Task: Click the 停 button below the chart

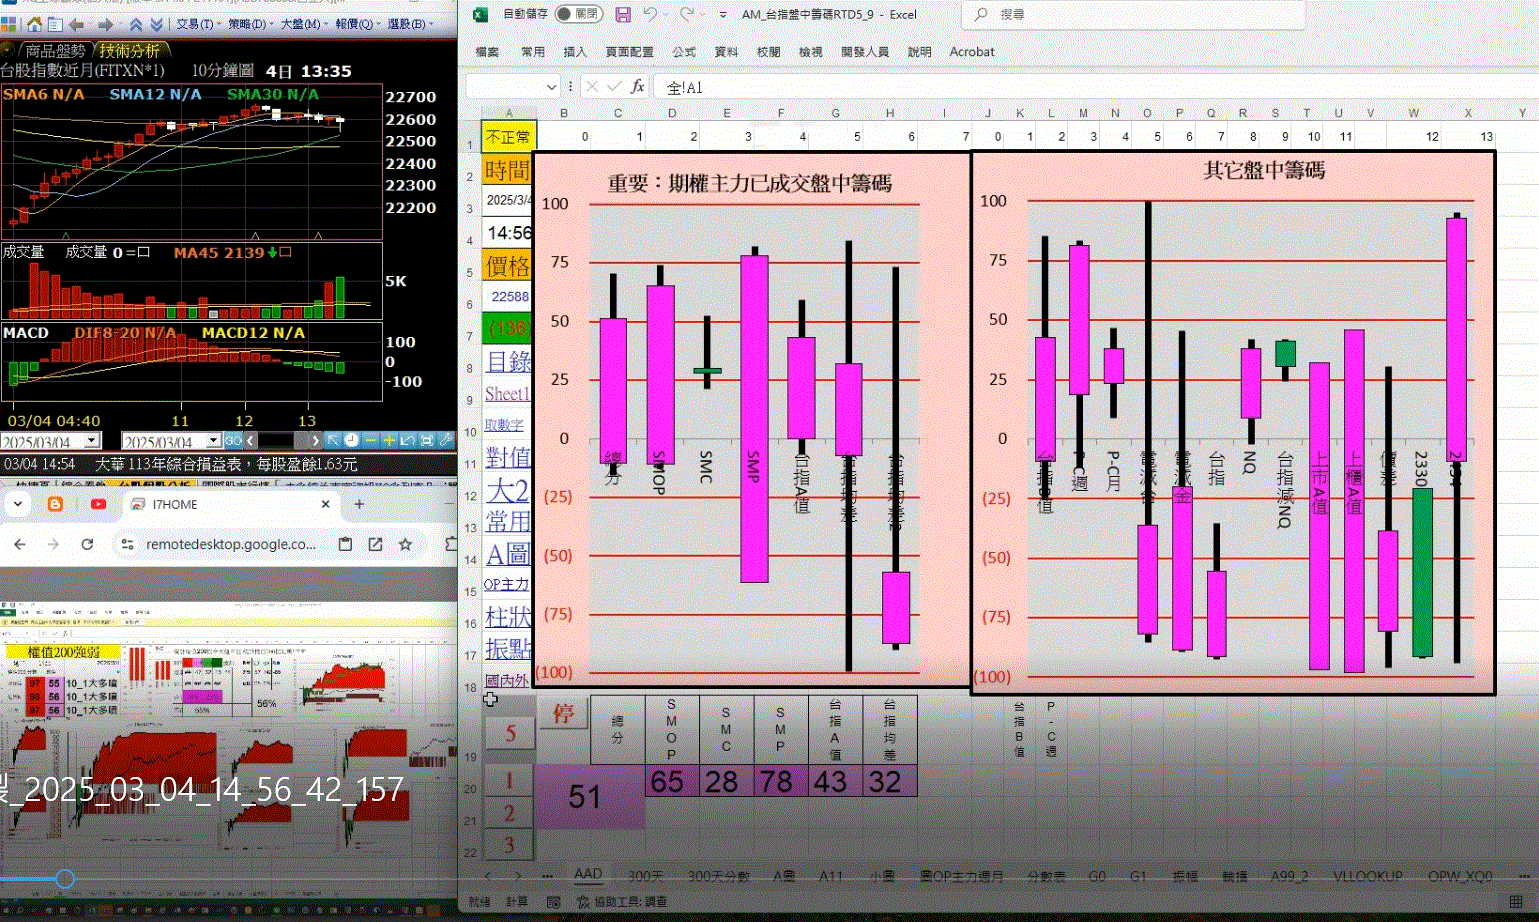Action: click(x=563, y=713)
